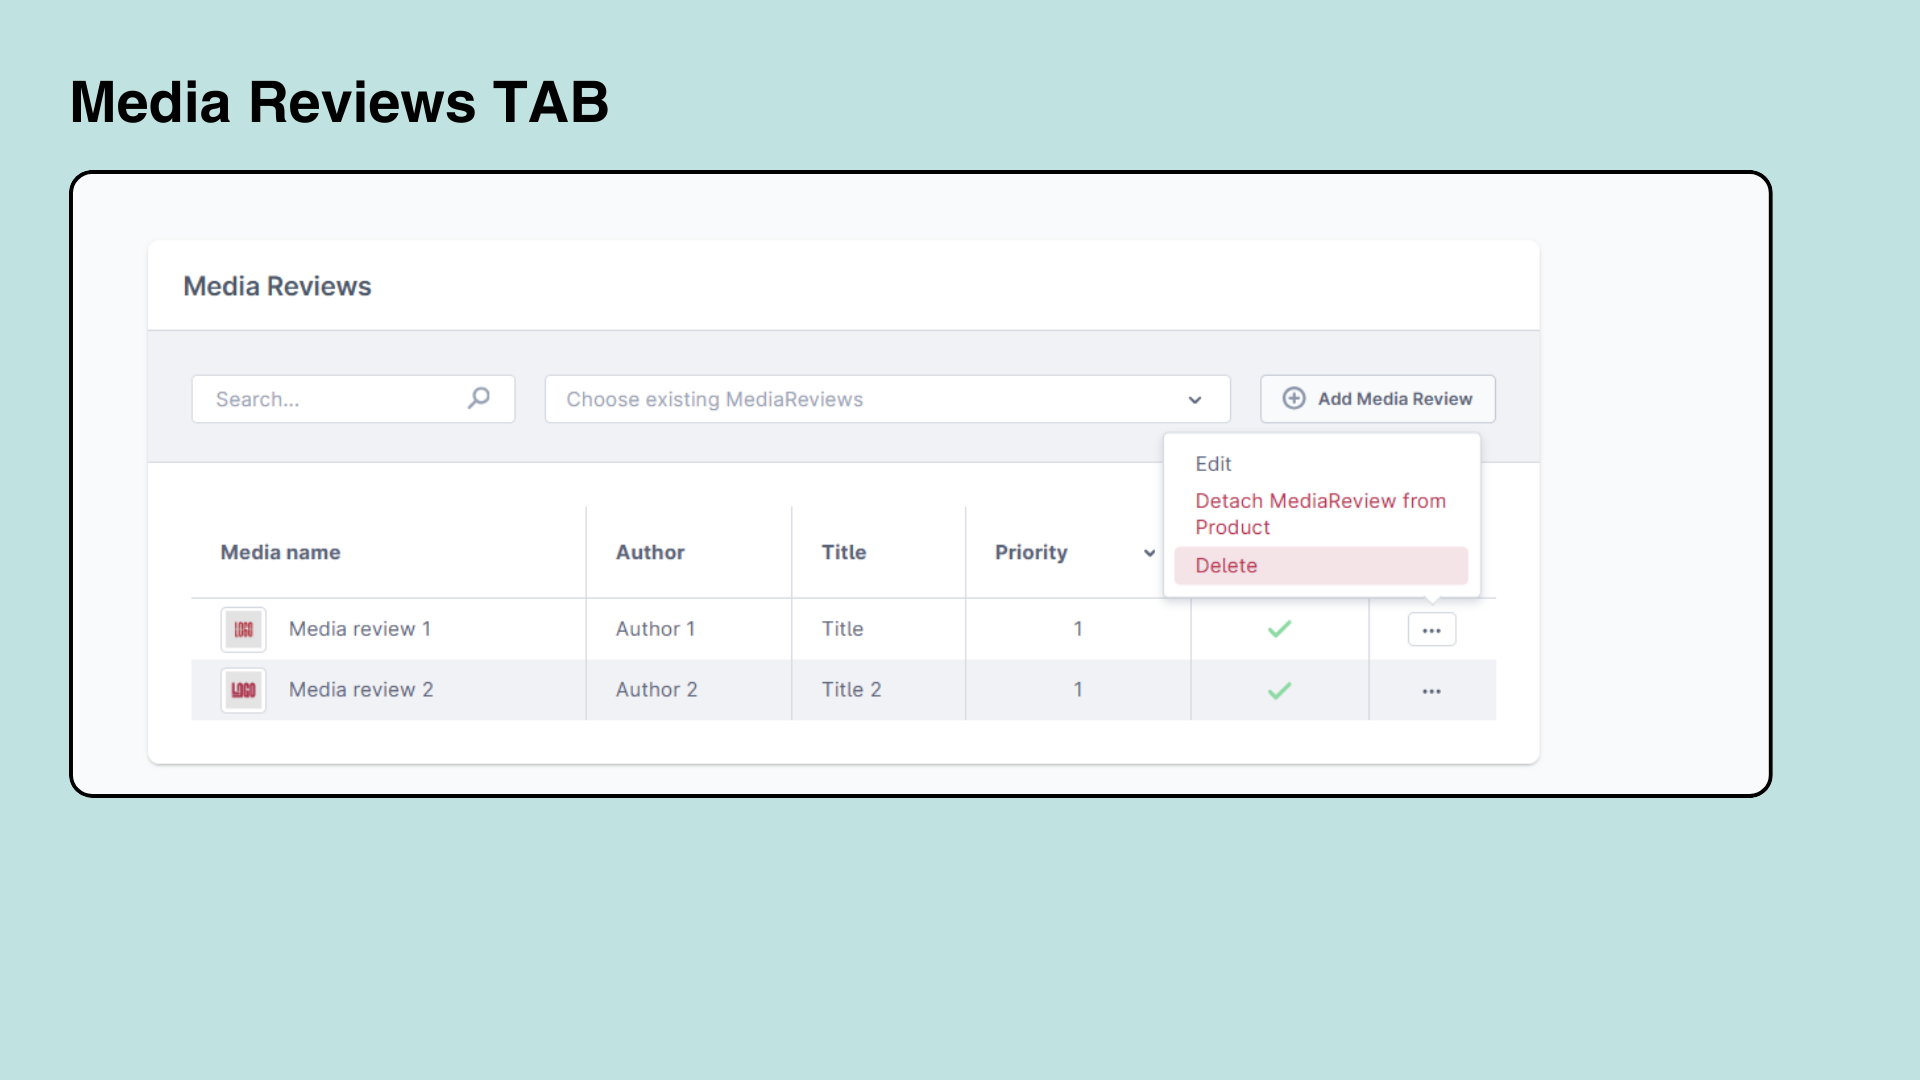Focus the Search input field
The image size is (1920, 1080).
point(353,399)
